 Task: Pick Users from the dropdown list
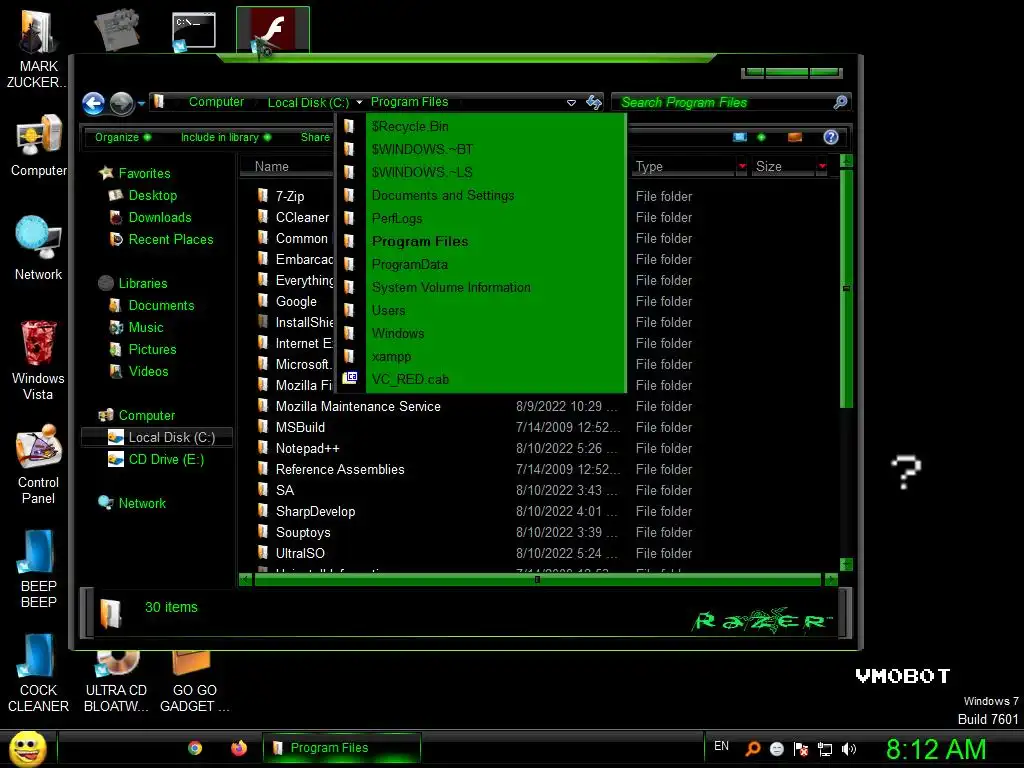[481, 310]
